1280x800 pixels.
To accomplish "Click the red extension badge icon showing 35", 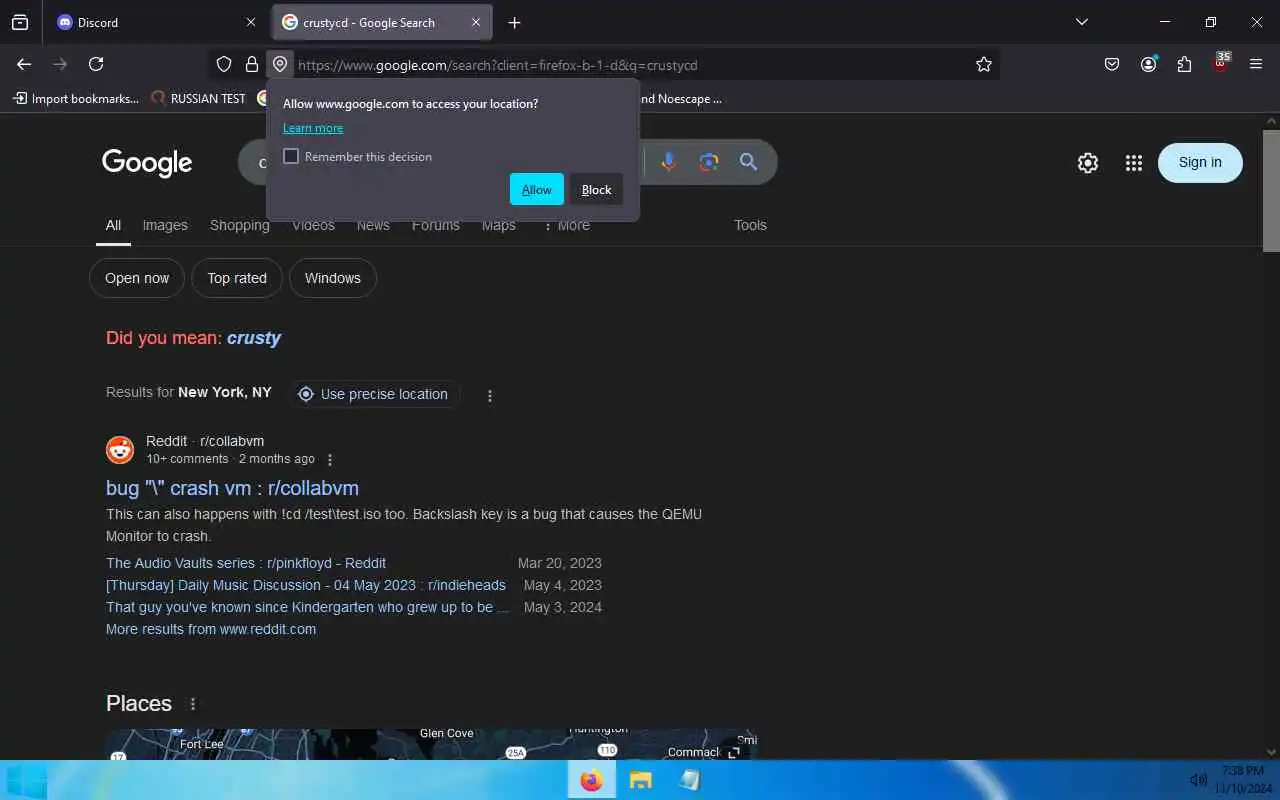I will coord(1220,62).
